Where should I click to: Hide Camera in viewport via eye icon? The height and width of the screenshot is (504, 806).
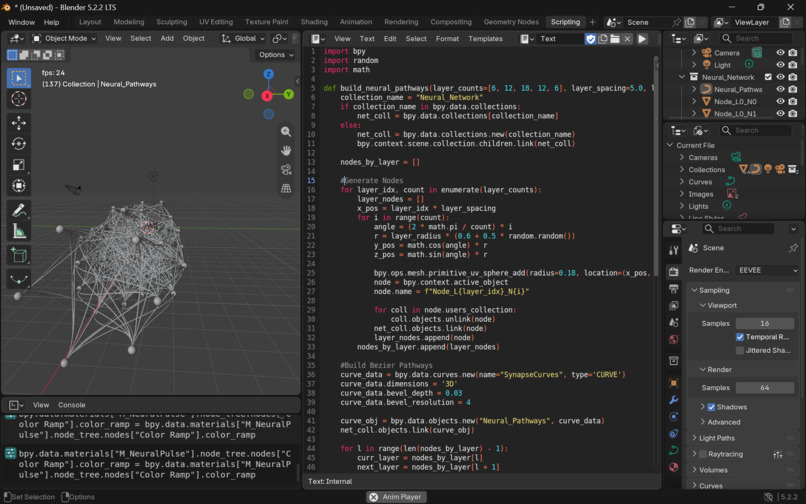(780, 52)
